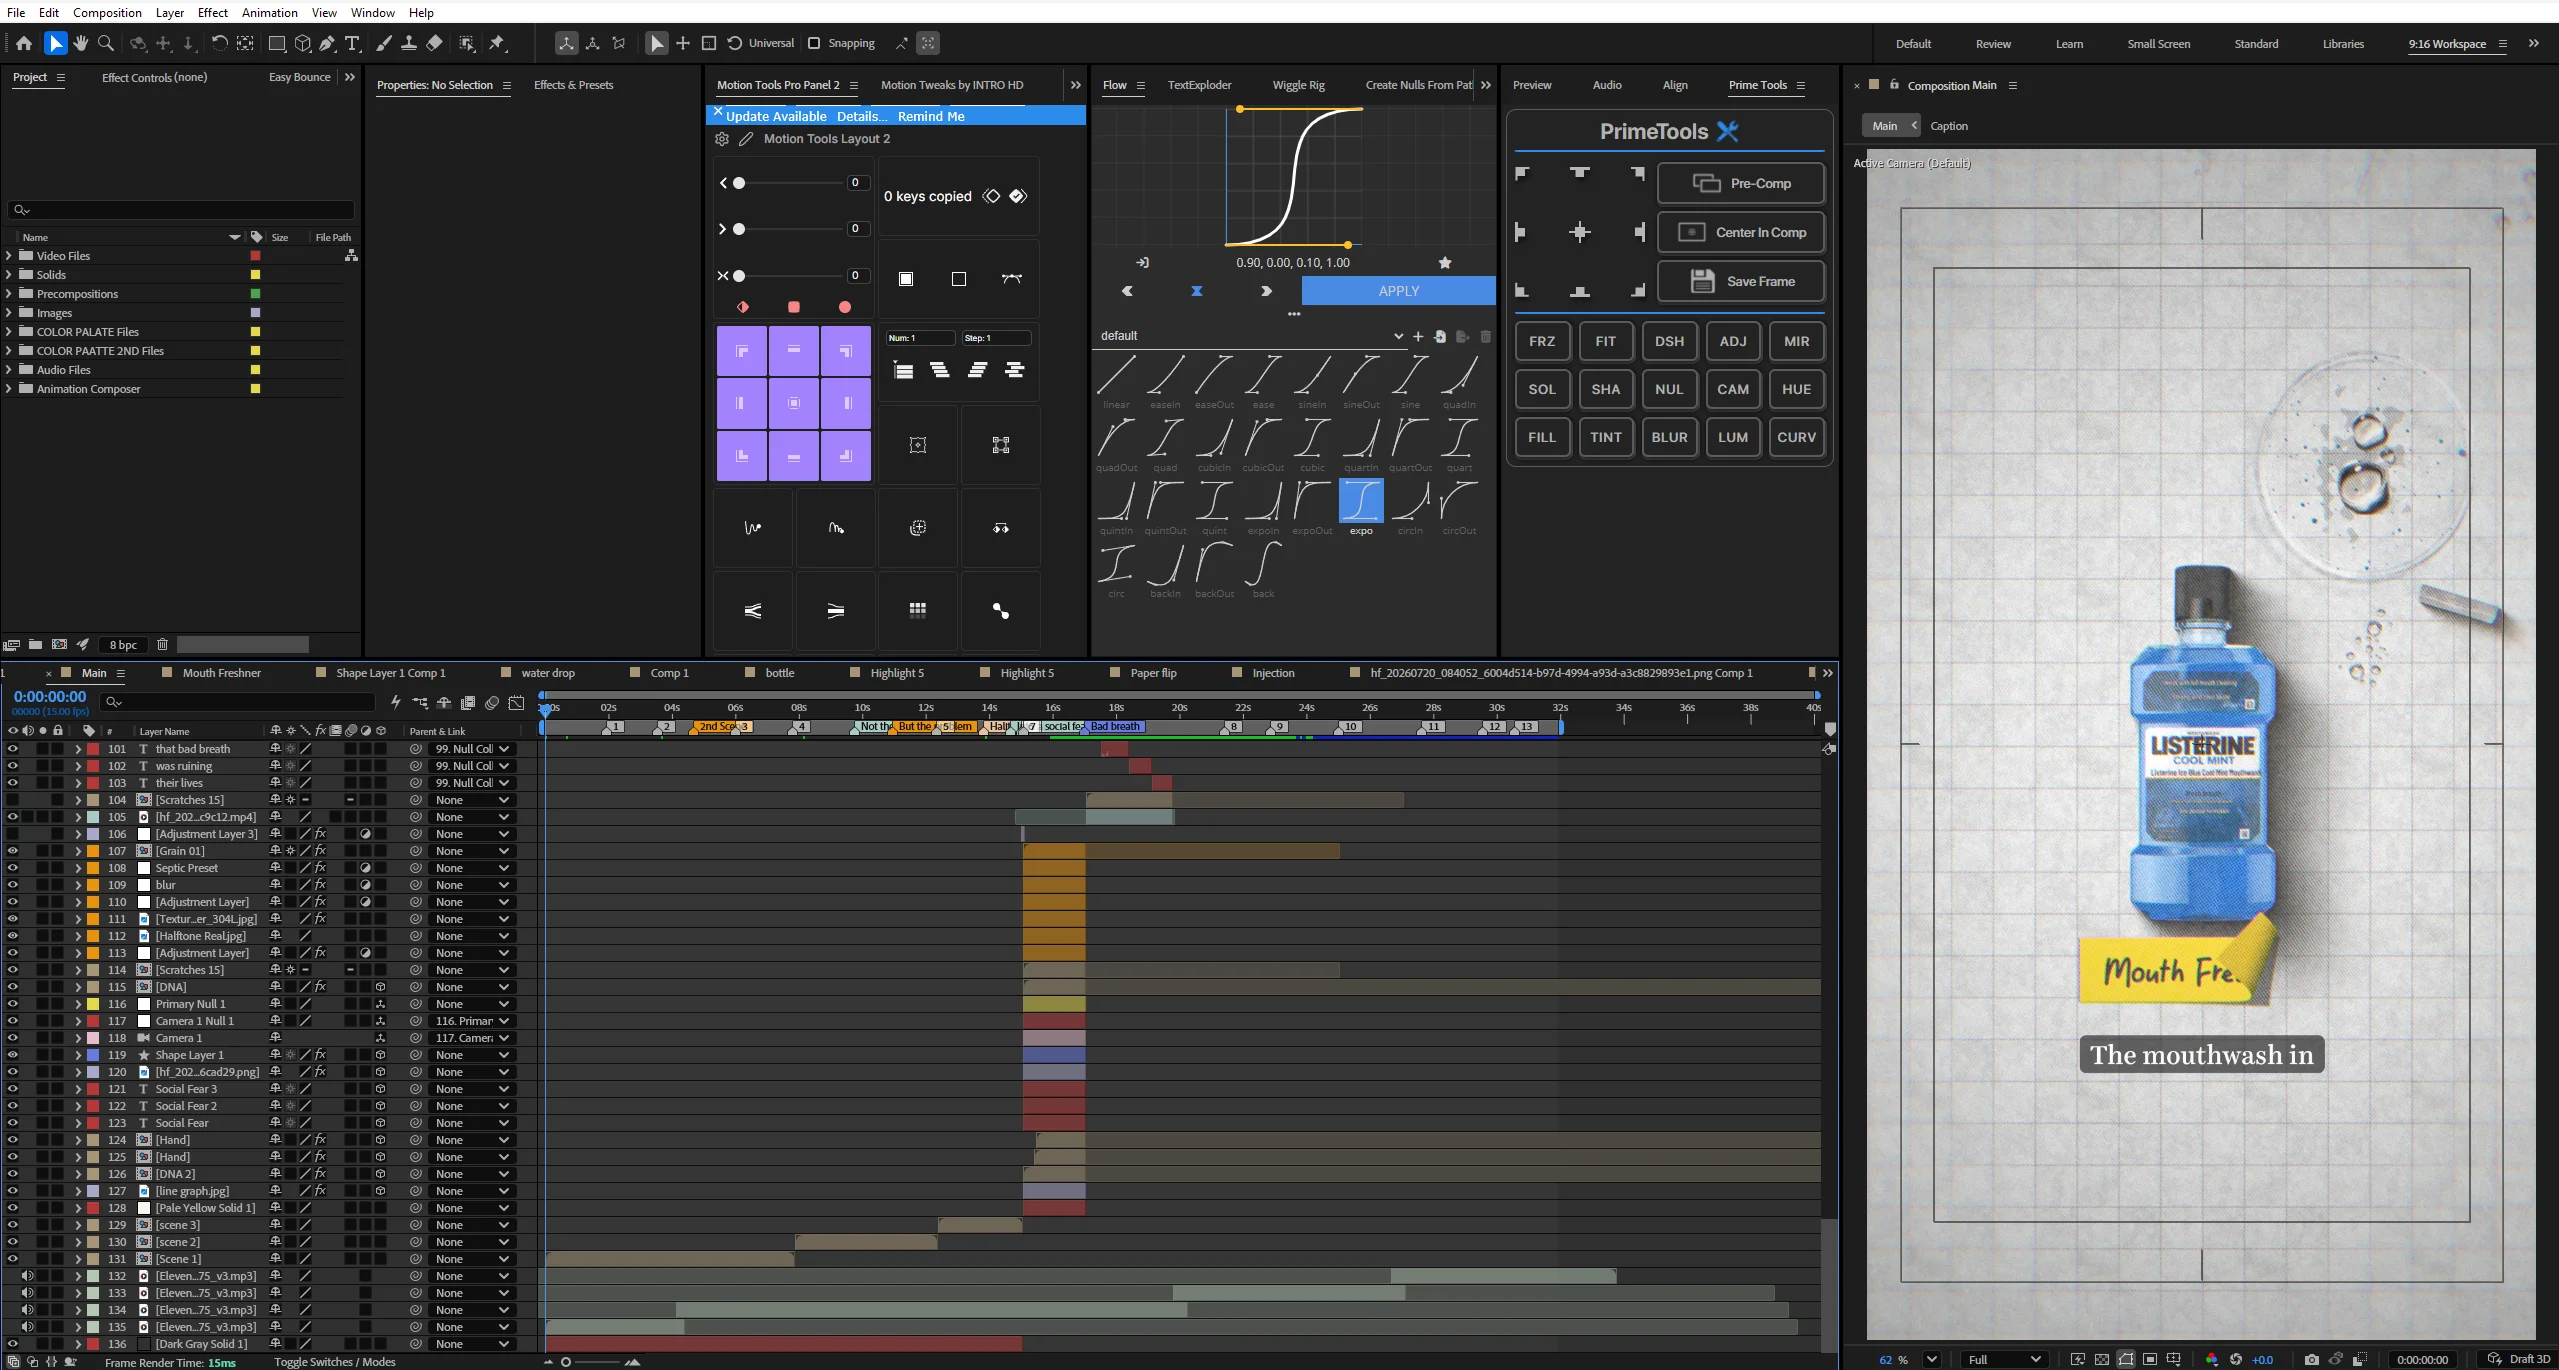The width and height of the screenshot is (2559, 1370).
Task: Open parent dropdown for Camera 1 Null 1
Action: pos(472,1021)
